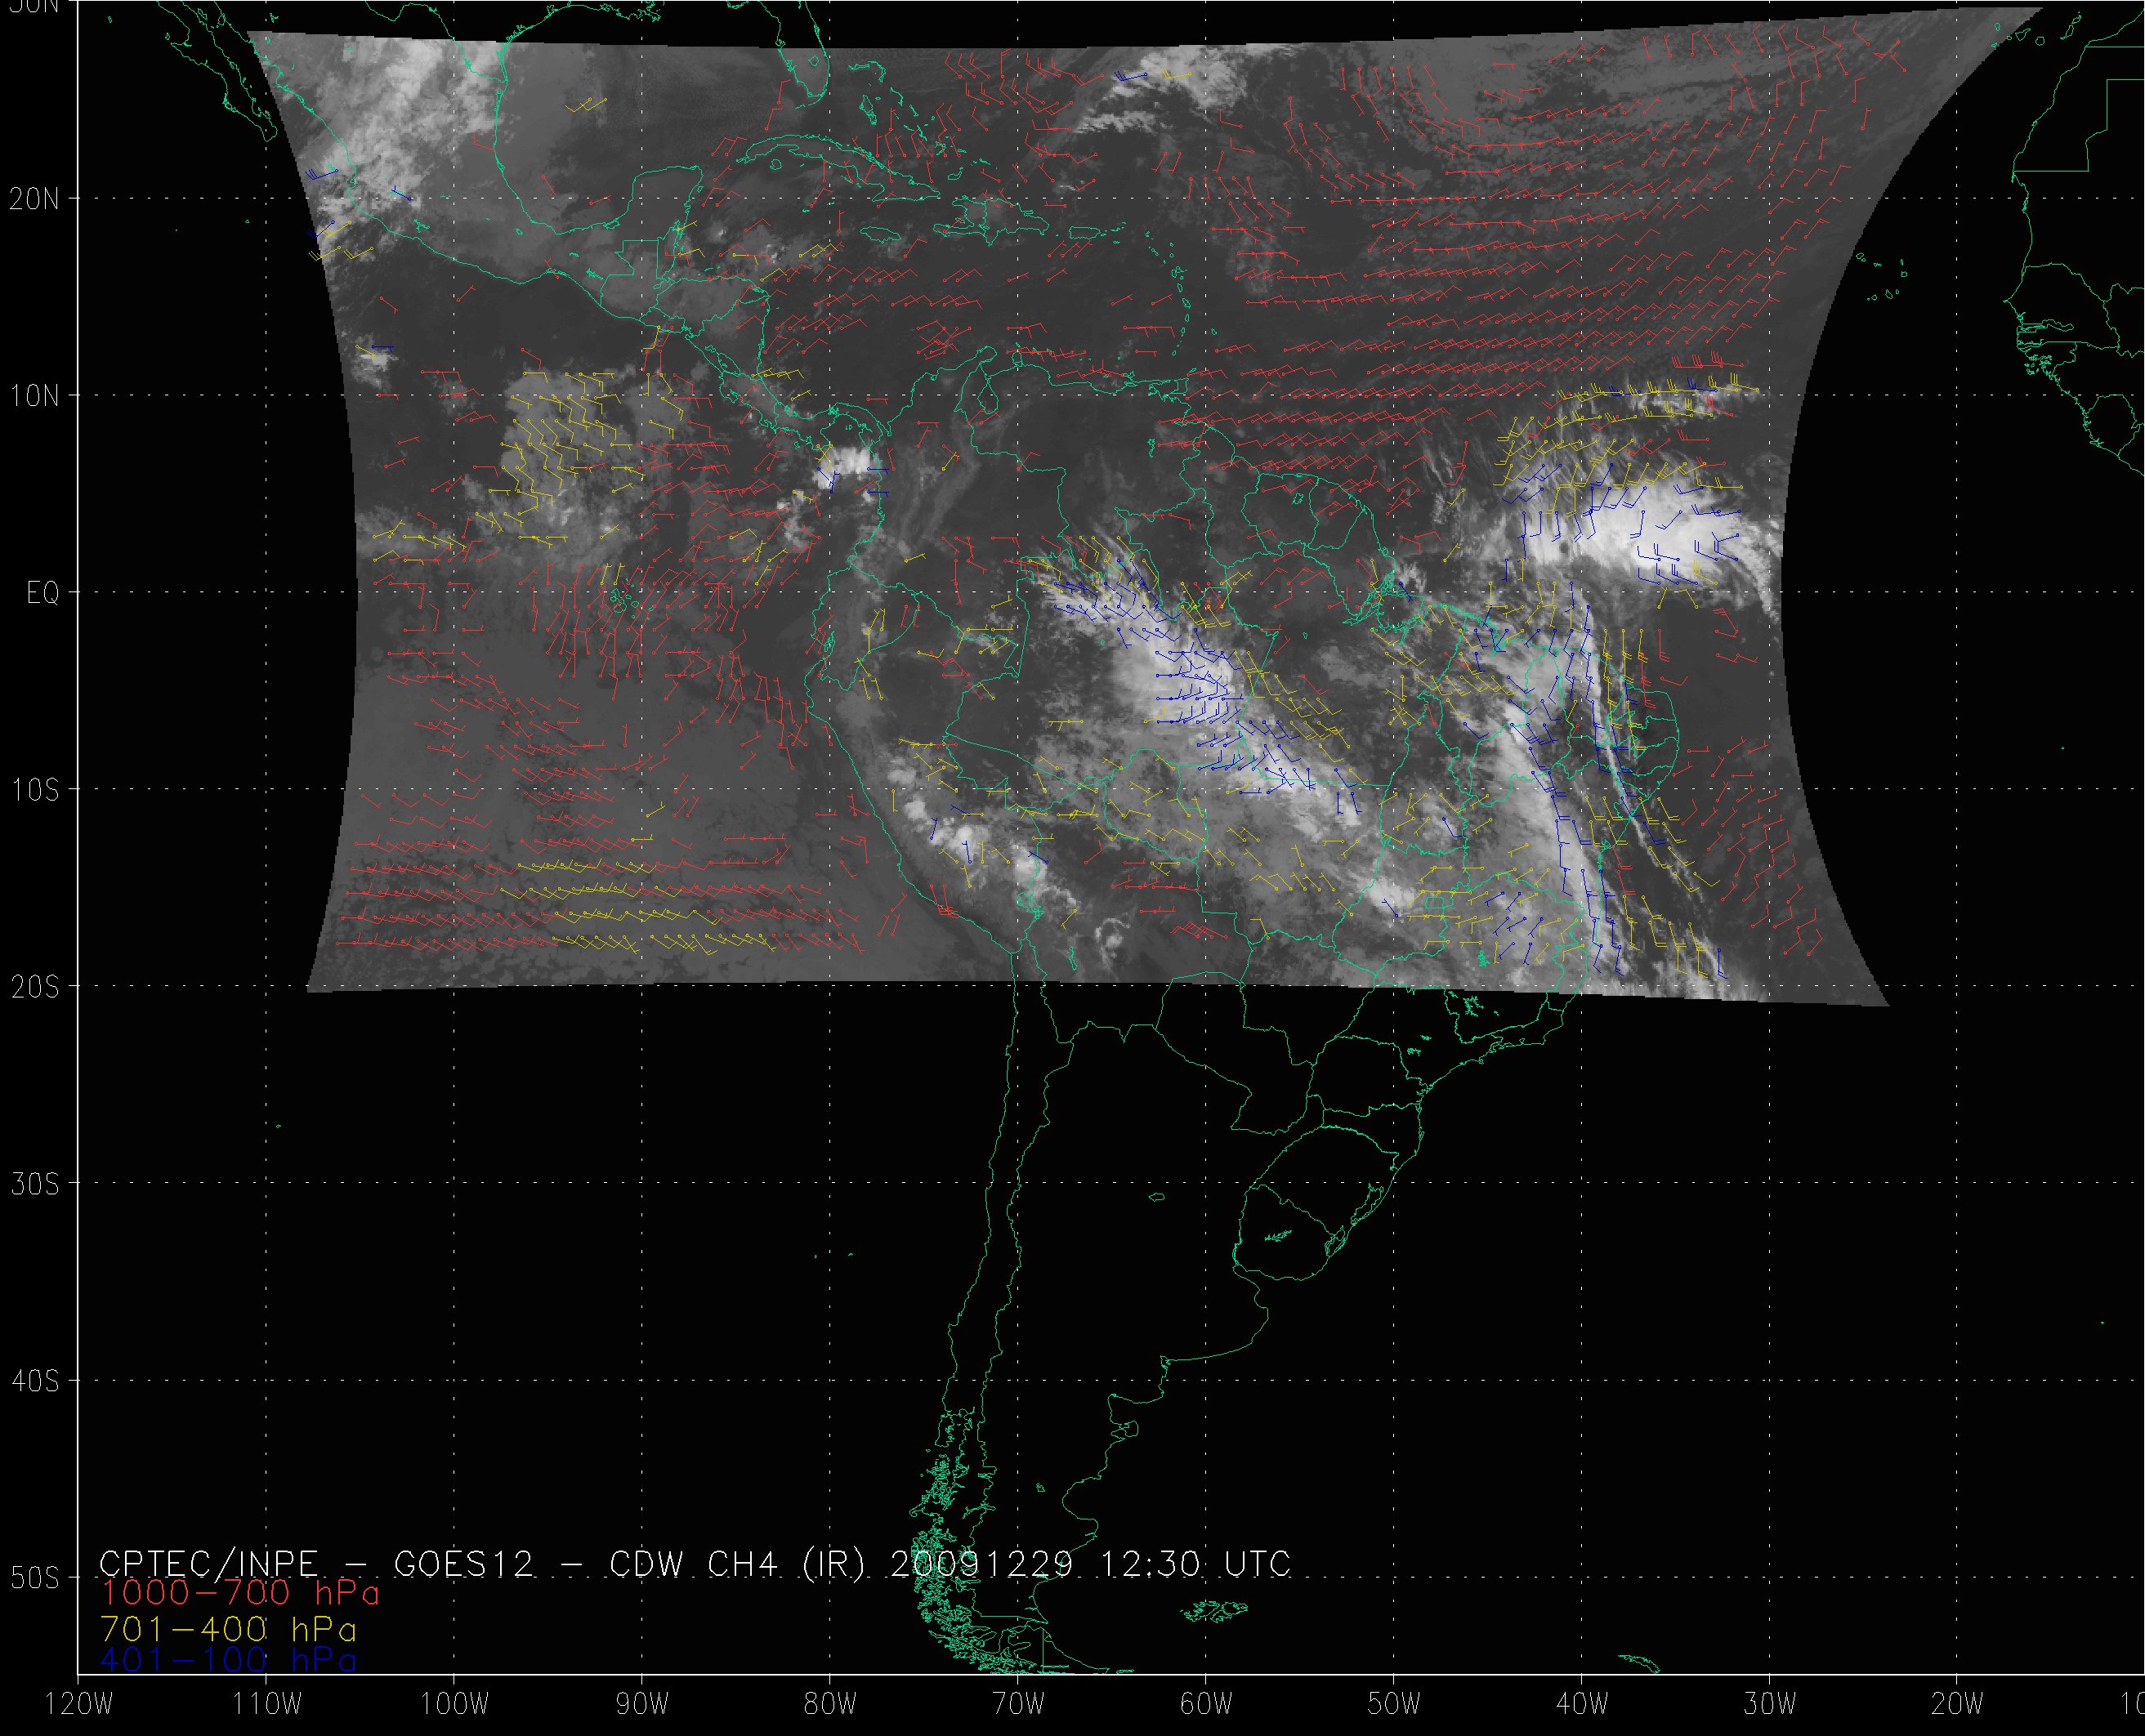2145x1736 pixels.
Task: Click the 30W longitude label
Action: pyautogui.click(x=1770, y=1704)
